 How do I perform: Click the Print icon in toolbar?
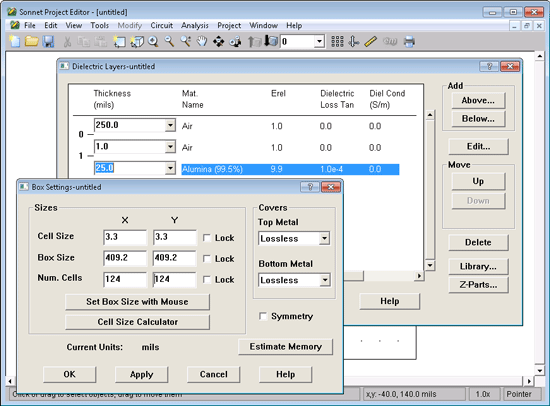point(409,42)
